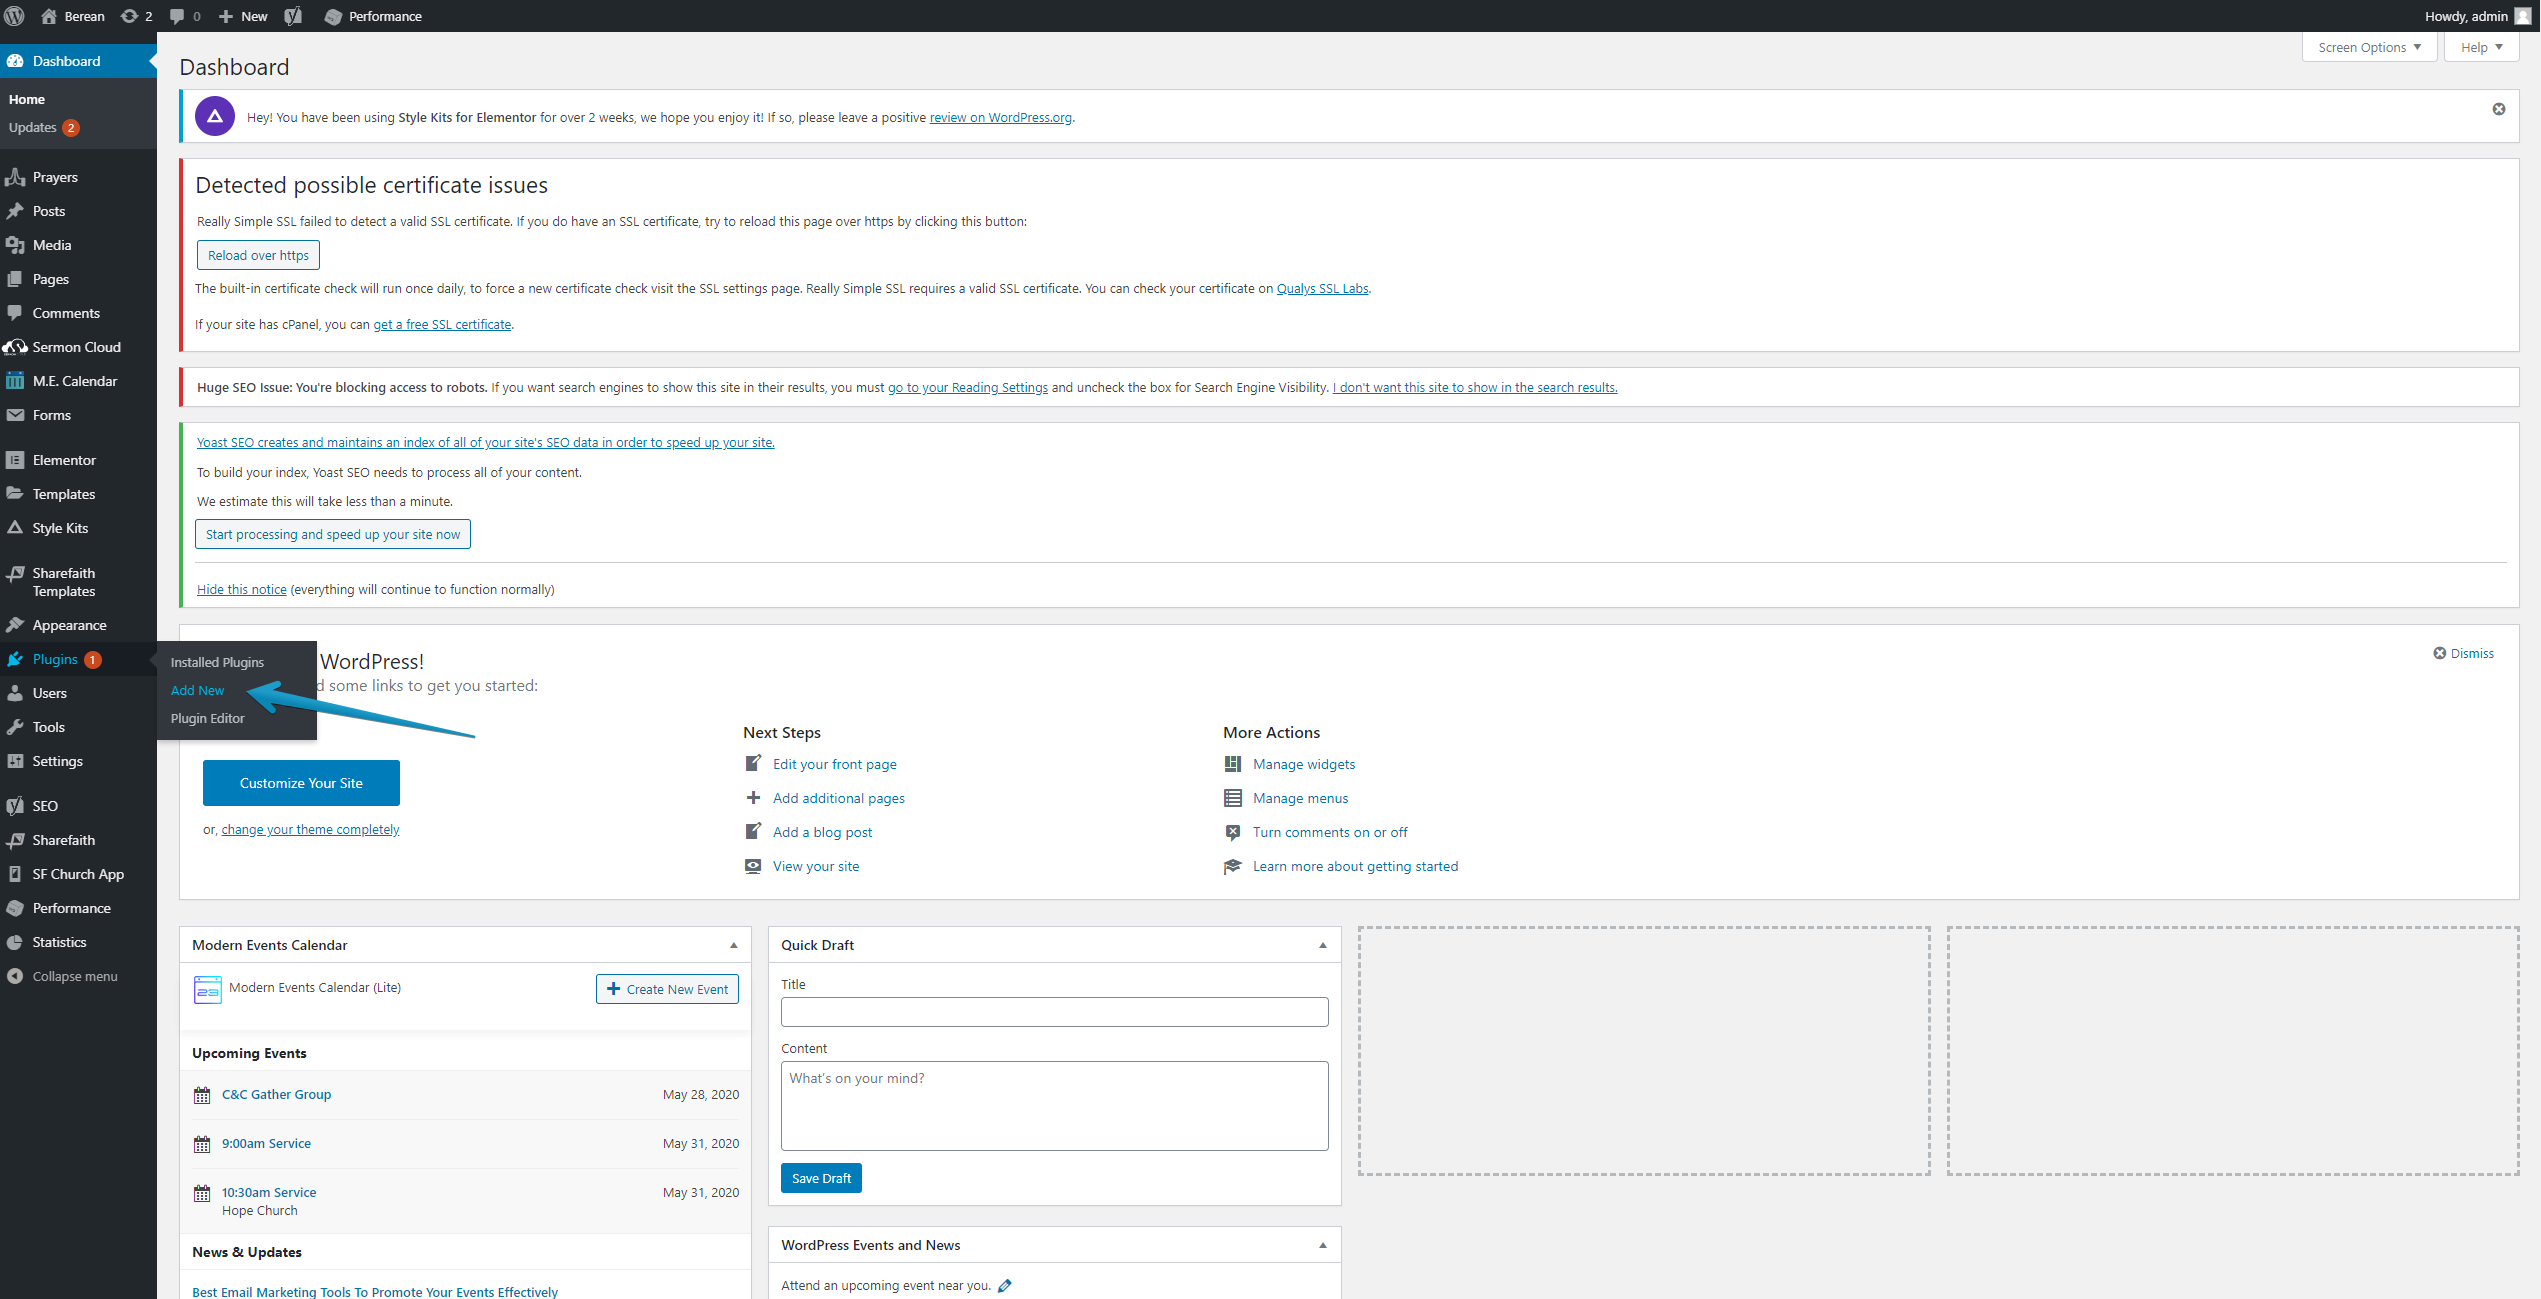Click the WordPress logo in admin bar
2541x1299 pixels.
pos(15,16)
